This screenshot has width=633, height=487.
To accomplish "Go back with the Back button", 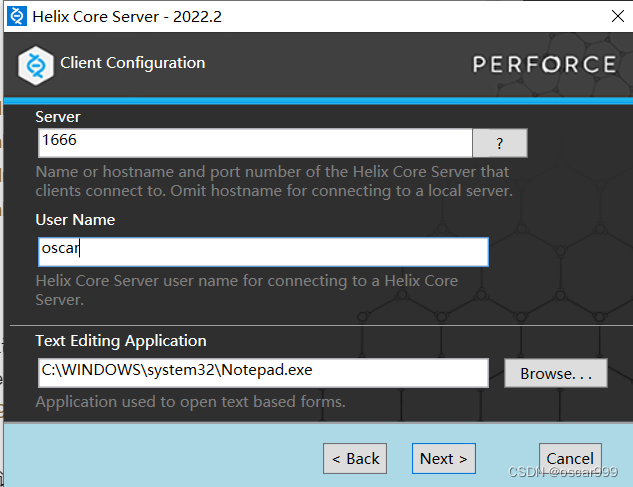I will pos(355,458).
